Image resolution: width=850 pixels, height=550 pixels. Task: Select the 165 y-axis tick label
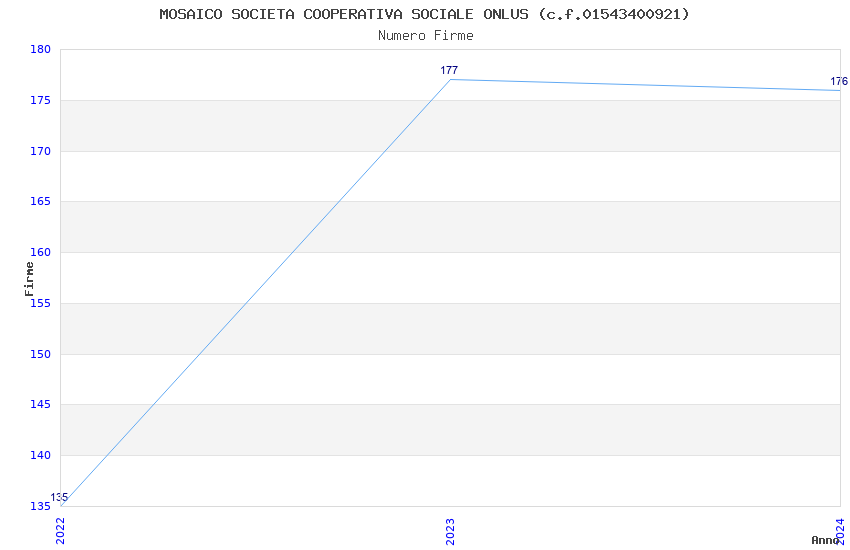40,202
